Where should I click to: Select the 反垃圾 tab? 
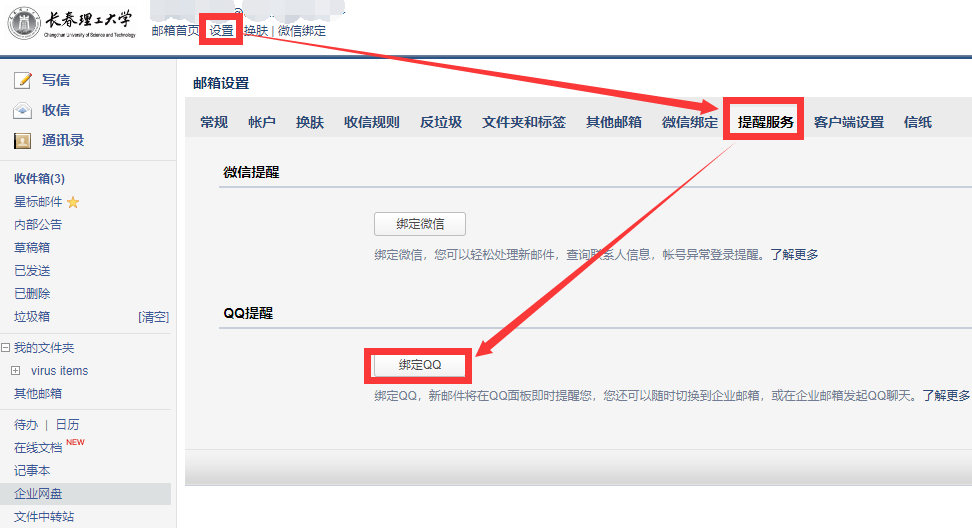(441, 122)
